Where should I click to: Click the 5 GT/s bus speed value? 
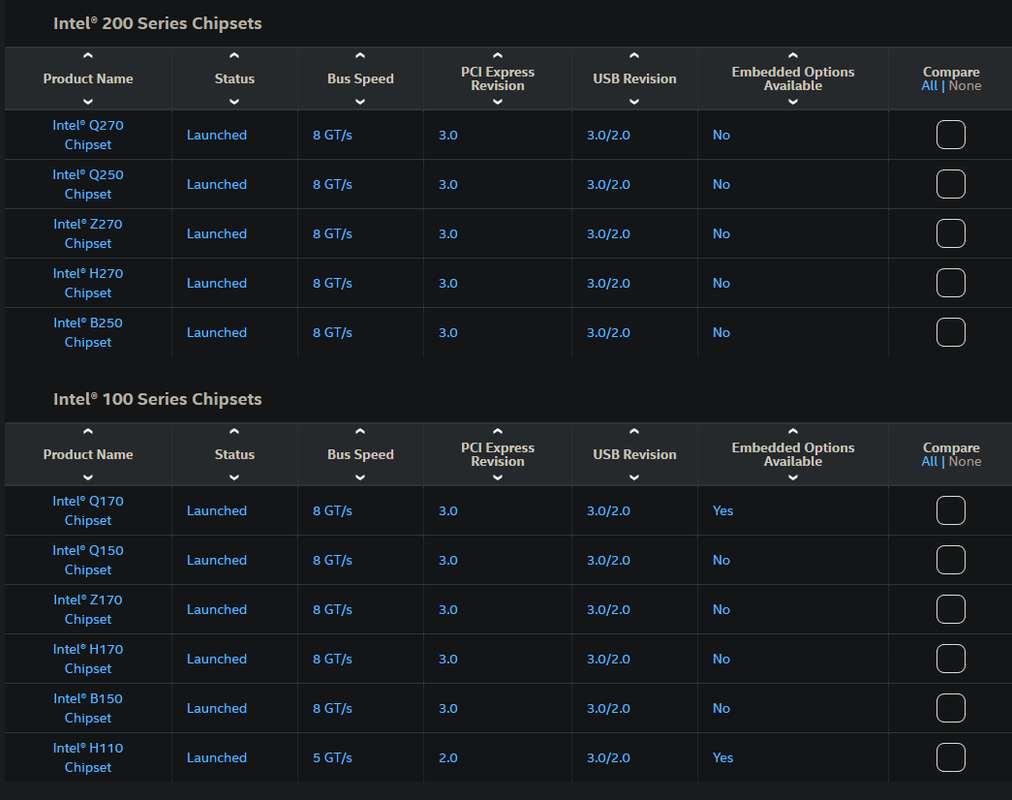tap(332, 757)
